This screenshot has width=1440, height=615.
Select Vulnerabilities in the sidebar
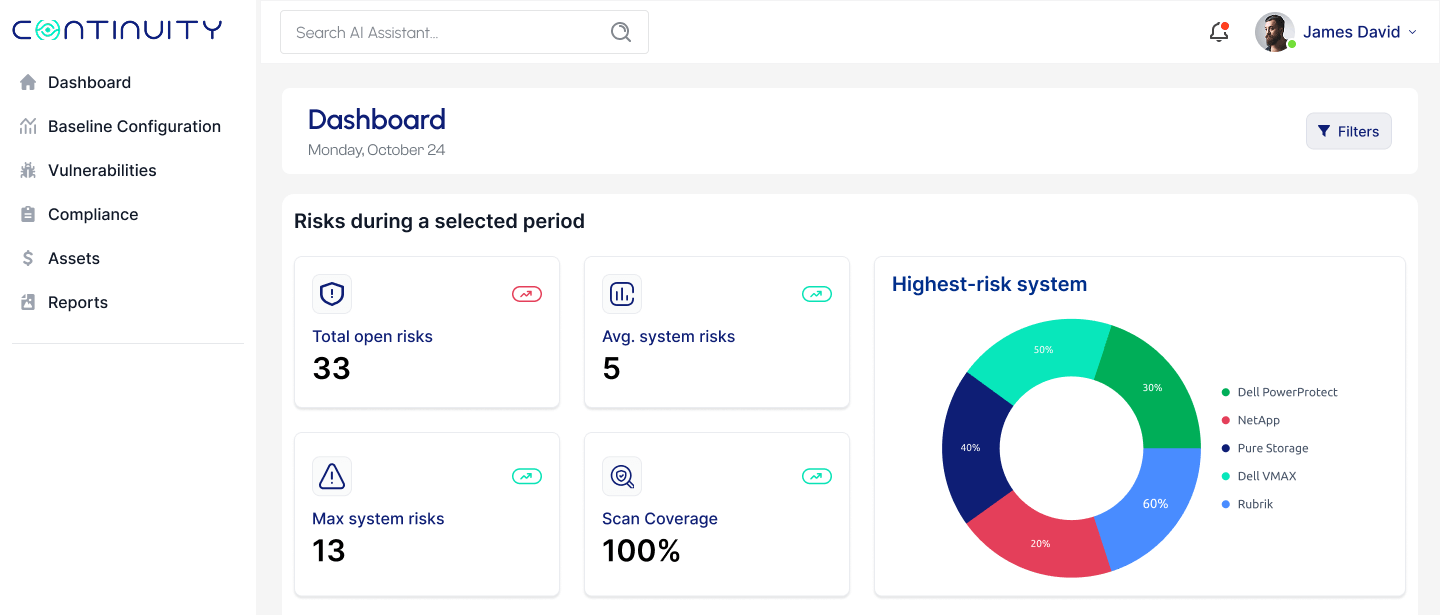click(x=101, y=170)
